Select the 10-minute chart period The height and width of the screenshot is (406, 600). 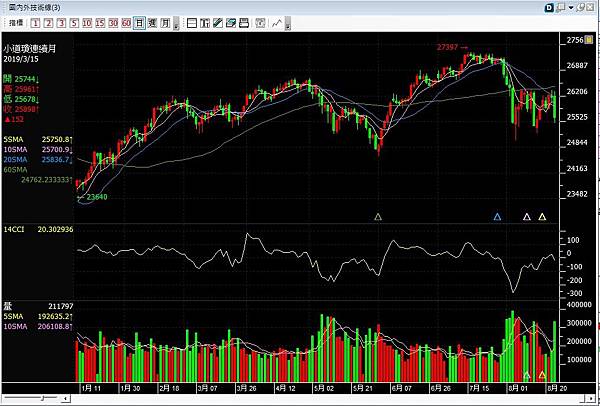point(87,23)
